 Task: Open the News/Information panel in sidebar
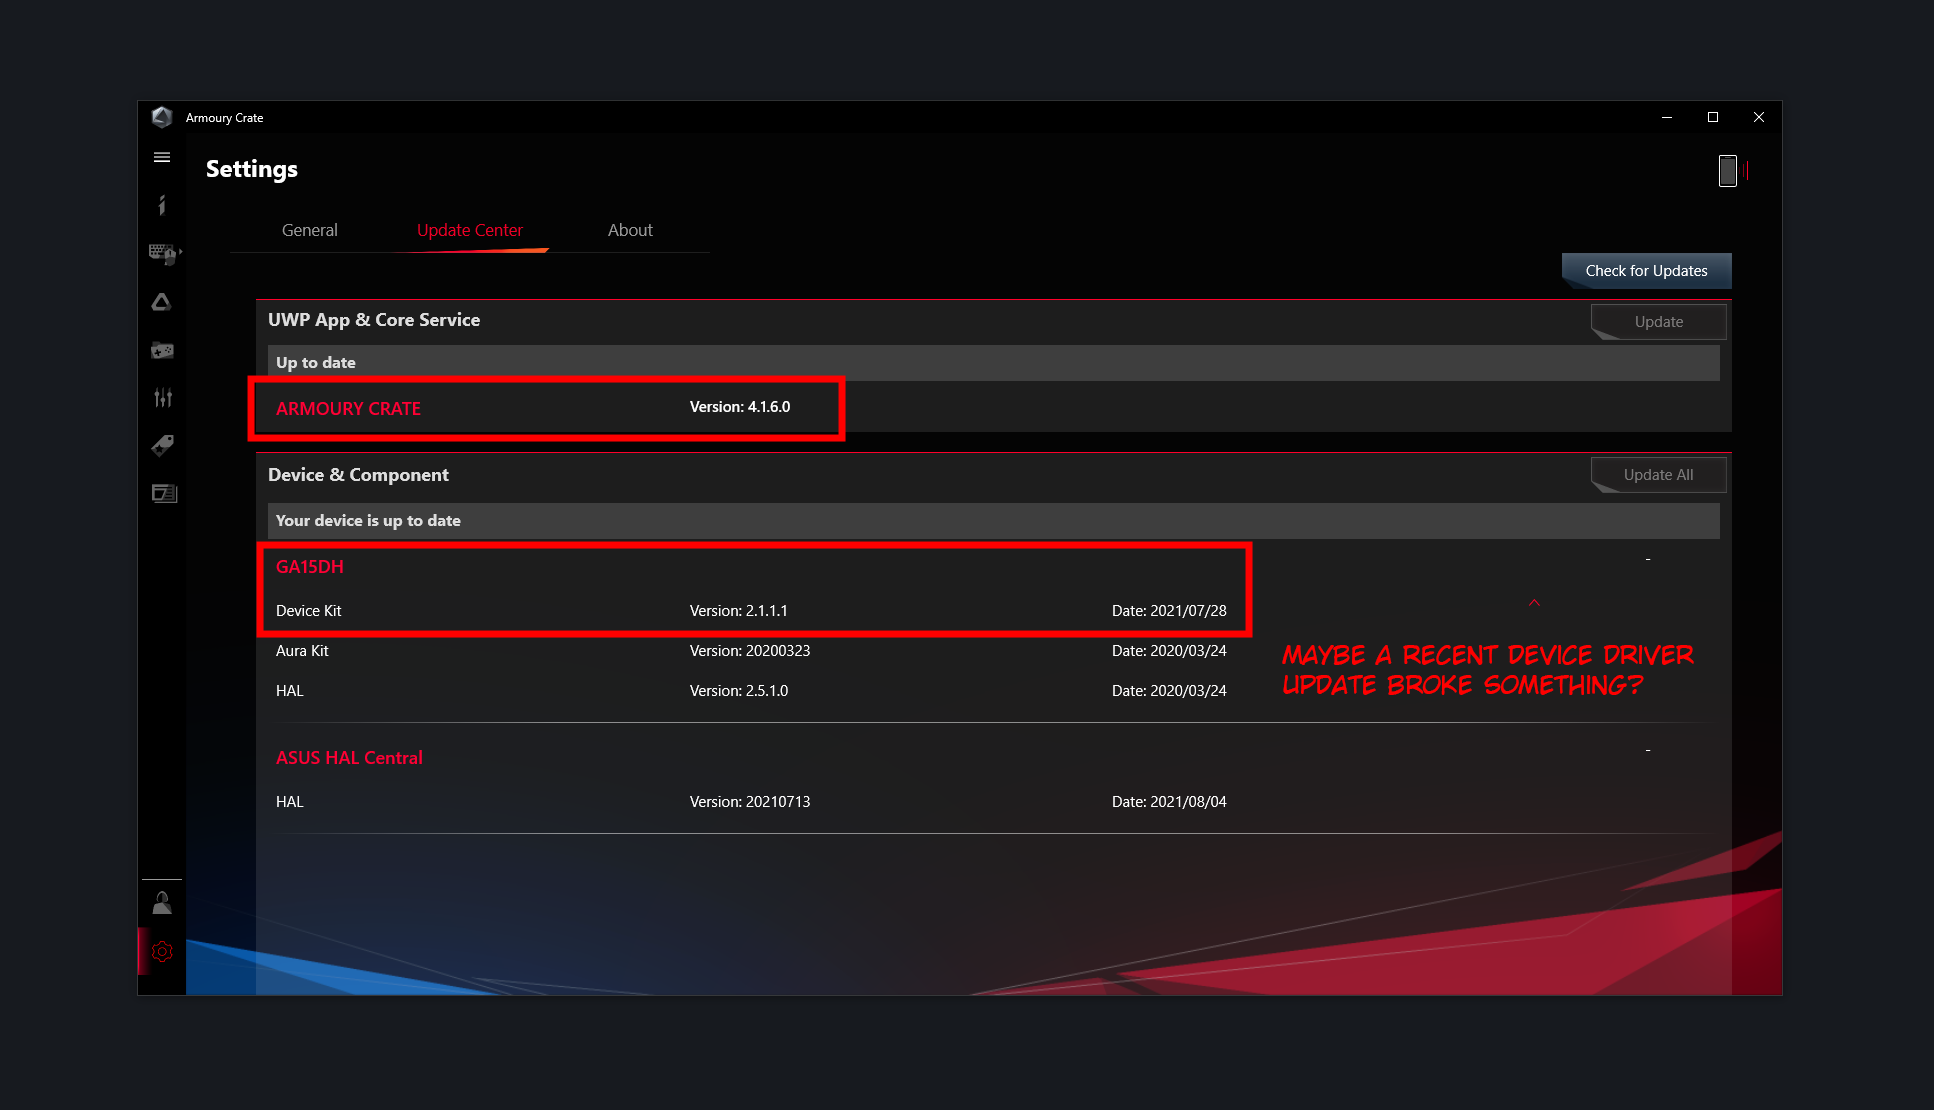pos(161,204)
